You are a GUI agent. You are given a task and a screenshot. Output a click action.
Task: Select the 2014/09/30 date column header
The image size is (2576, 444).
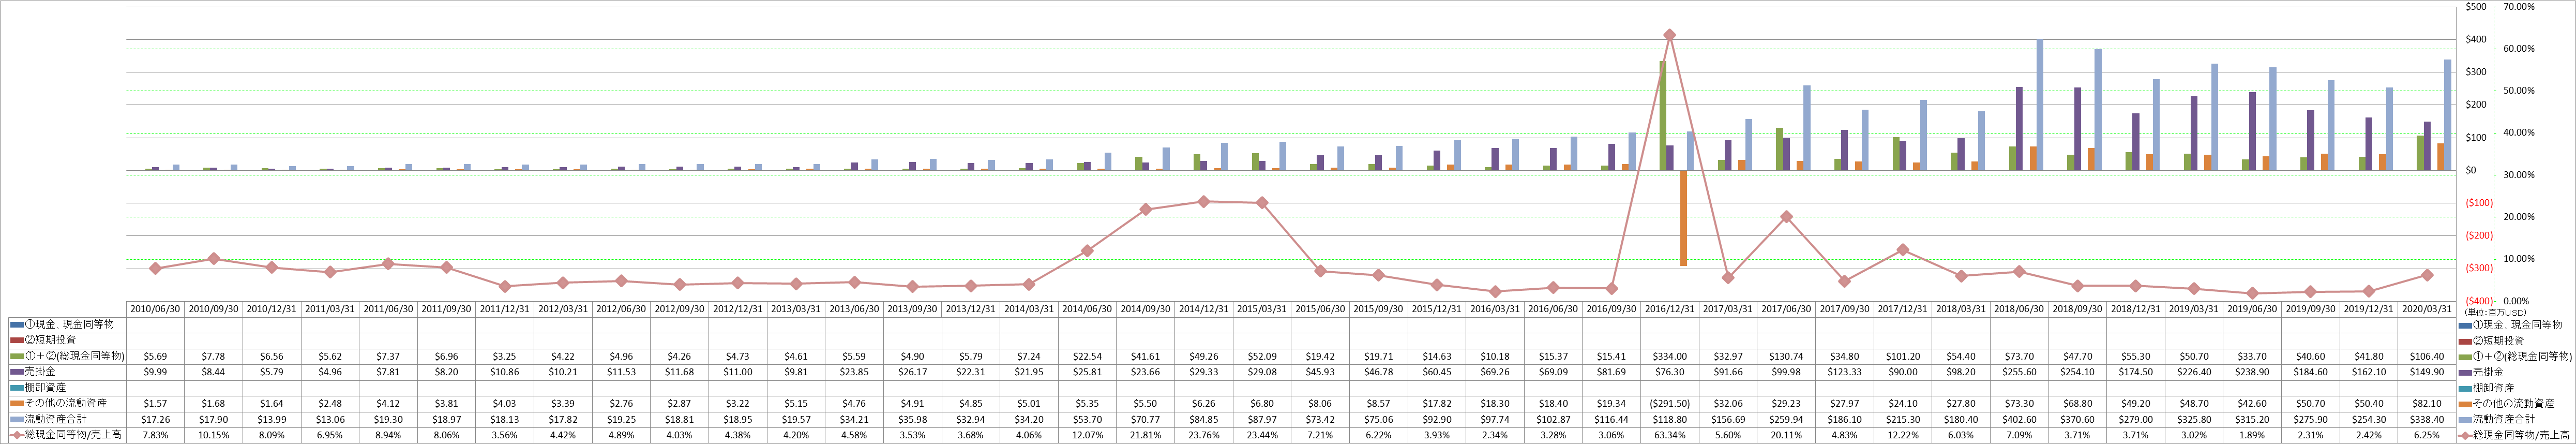click(1146, 309)
